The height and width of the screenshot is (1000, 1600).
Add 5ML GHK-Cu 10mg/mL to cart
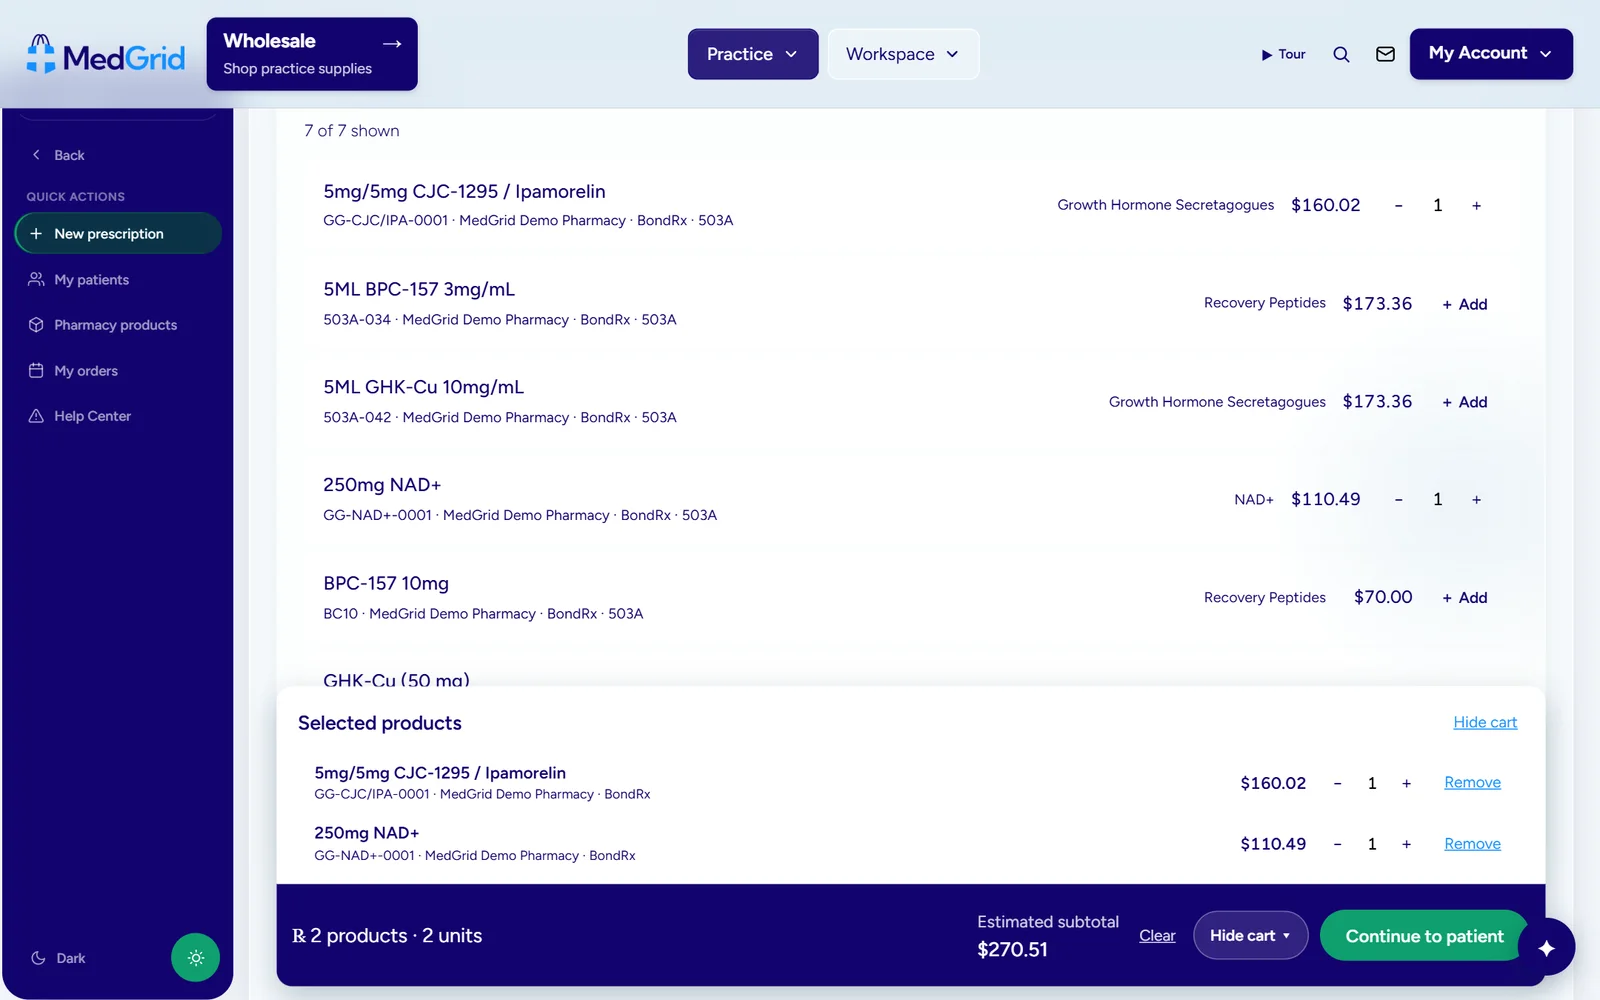tap(1464, 402)
